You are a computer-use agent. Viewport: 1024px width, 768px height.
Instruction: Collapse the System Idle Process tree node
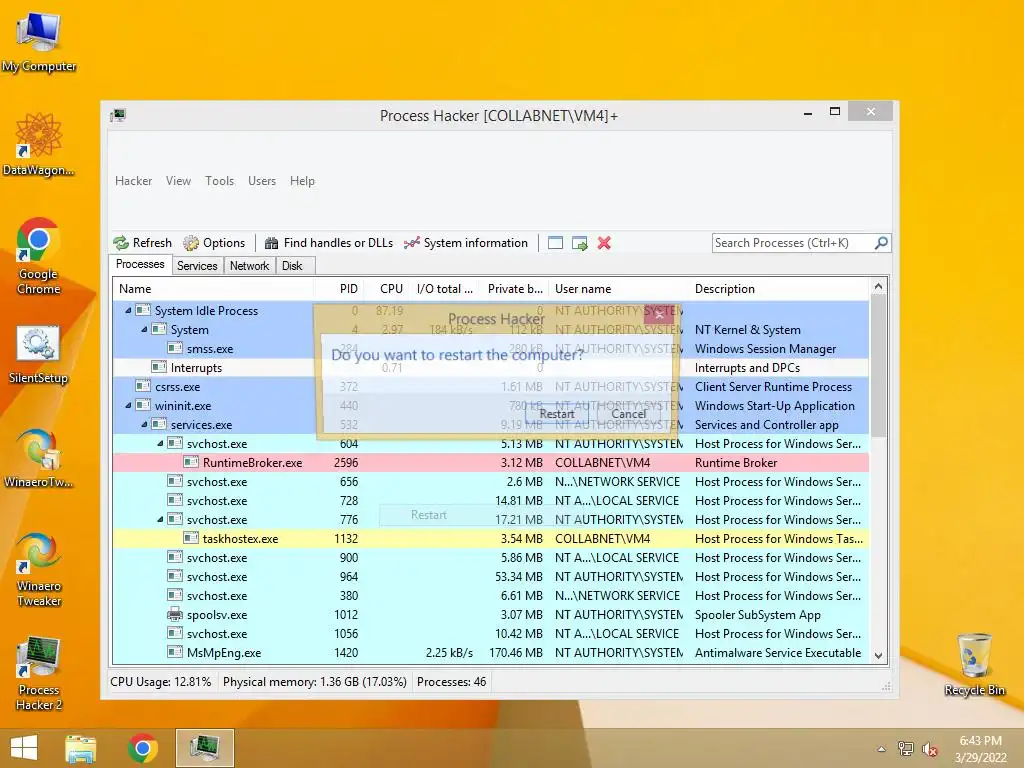click(x=128, y=311)
